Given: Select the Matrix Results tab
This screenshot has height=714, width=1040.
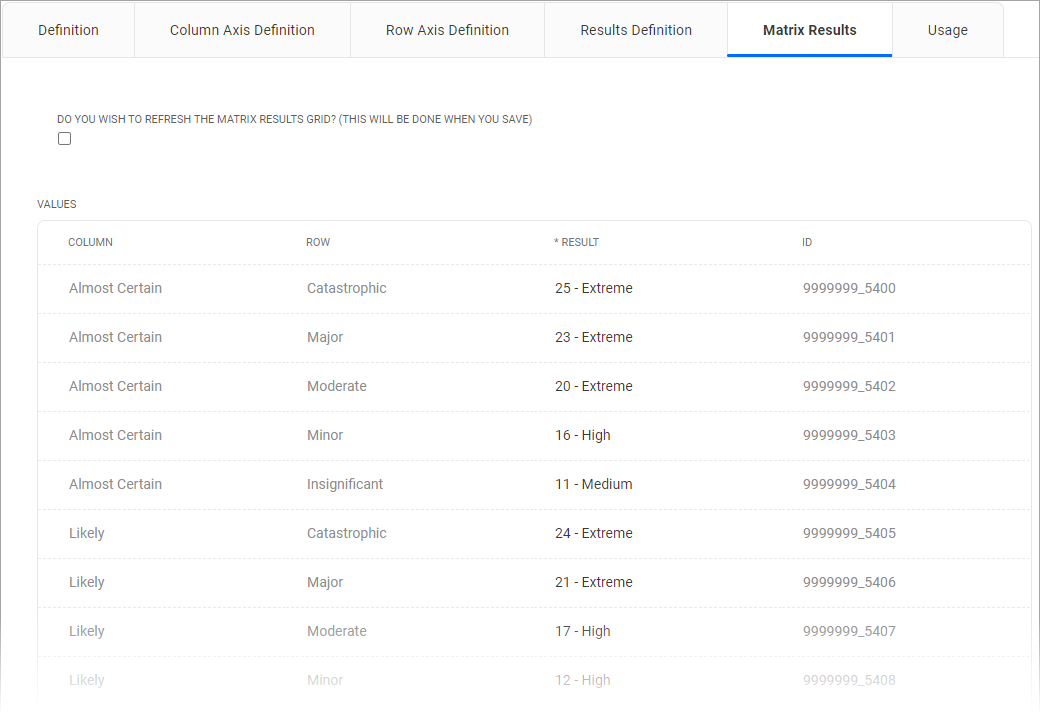Looking at the screenshot, I should 809,30.
